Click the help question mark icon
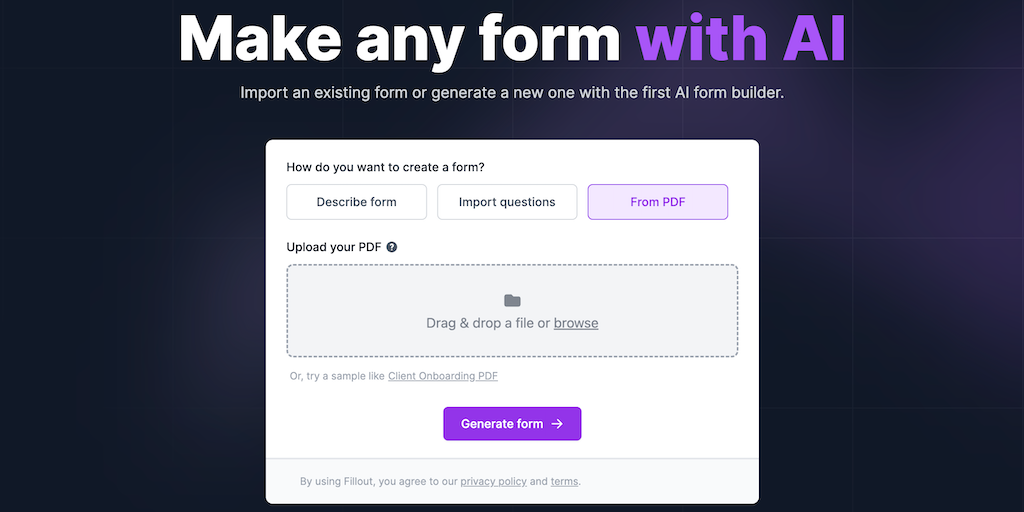The height and width of the screenshot is (512, 1024). 392,247
